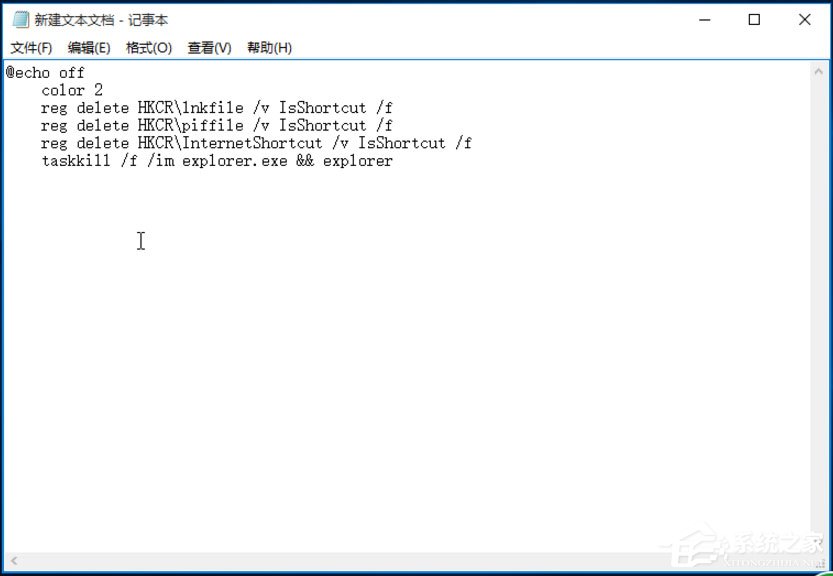Open the 帮助(H) menu
This screenshot has width=833, height=576.
pos(268,47)
